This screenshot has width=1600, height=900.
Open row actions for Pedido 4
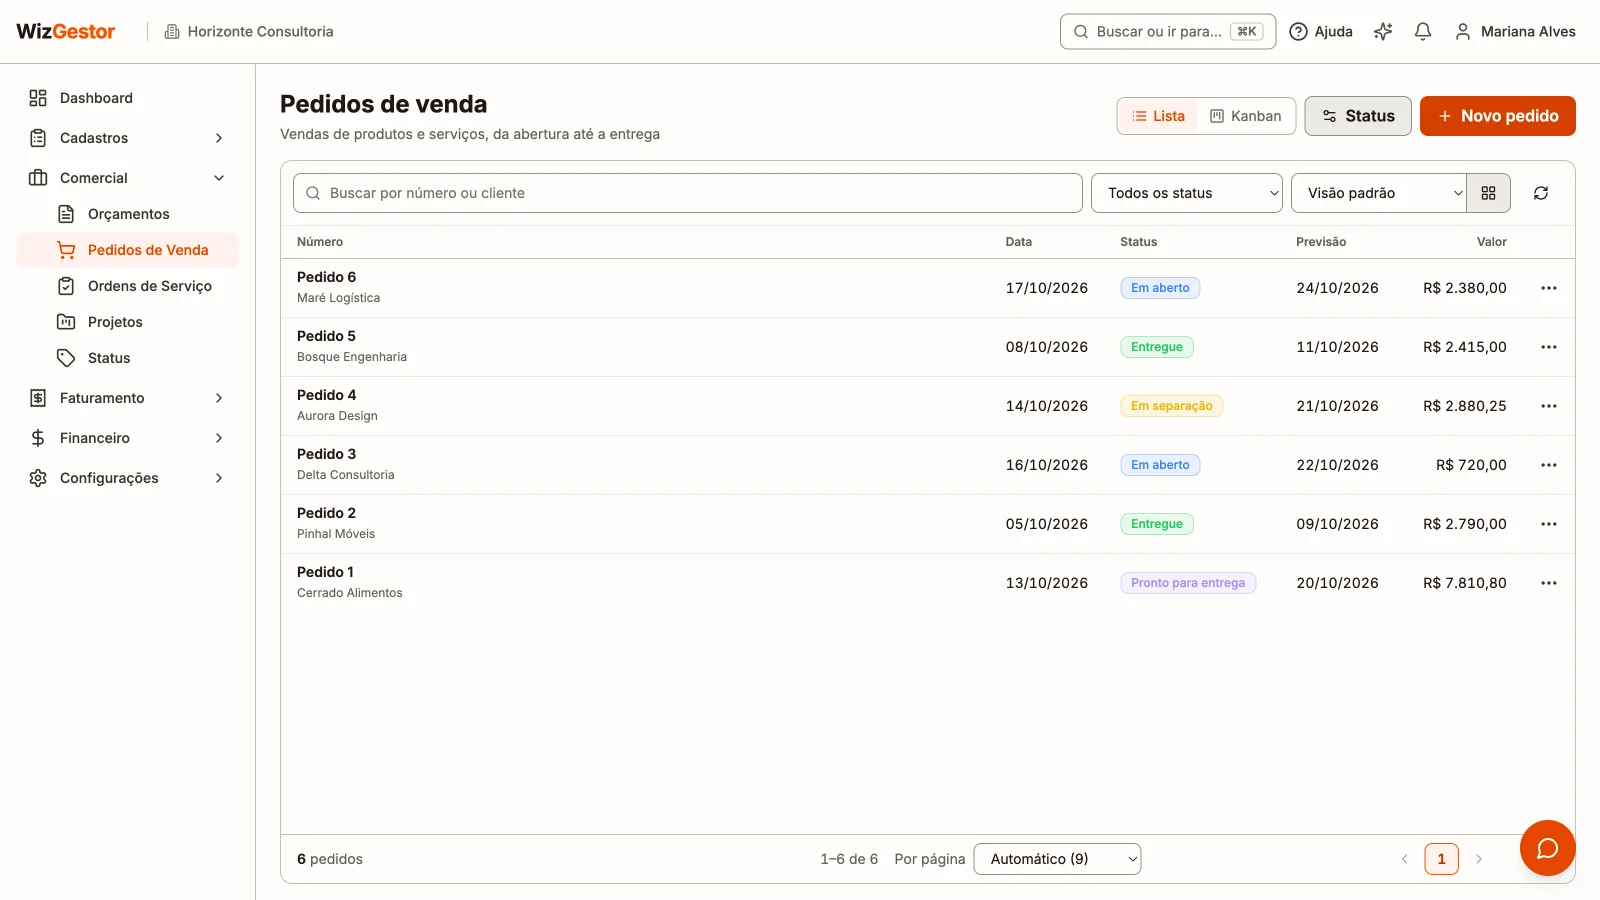1549,406
